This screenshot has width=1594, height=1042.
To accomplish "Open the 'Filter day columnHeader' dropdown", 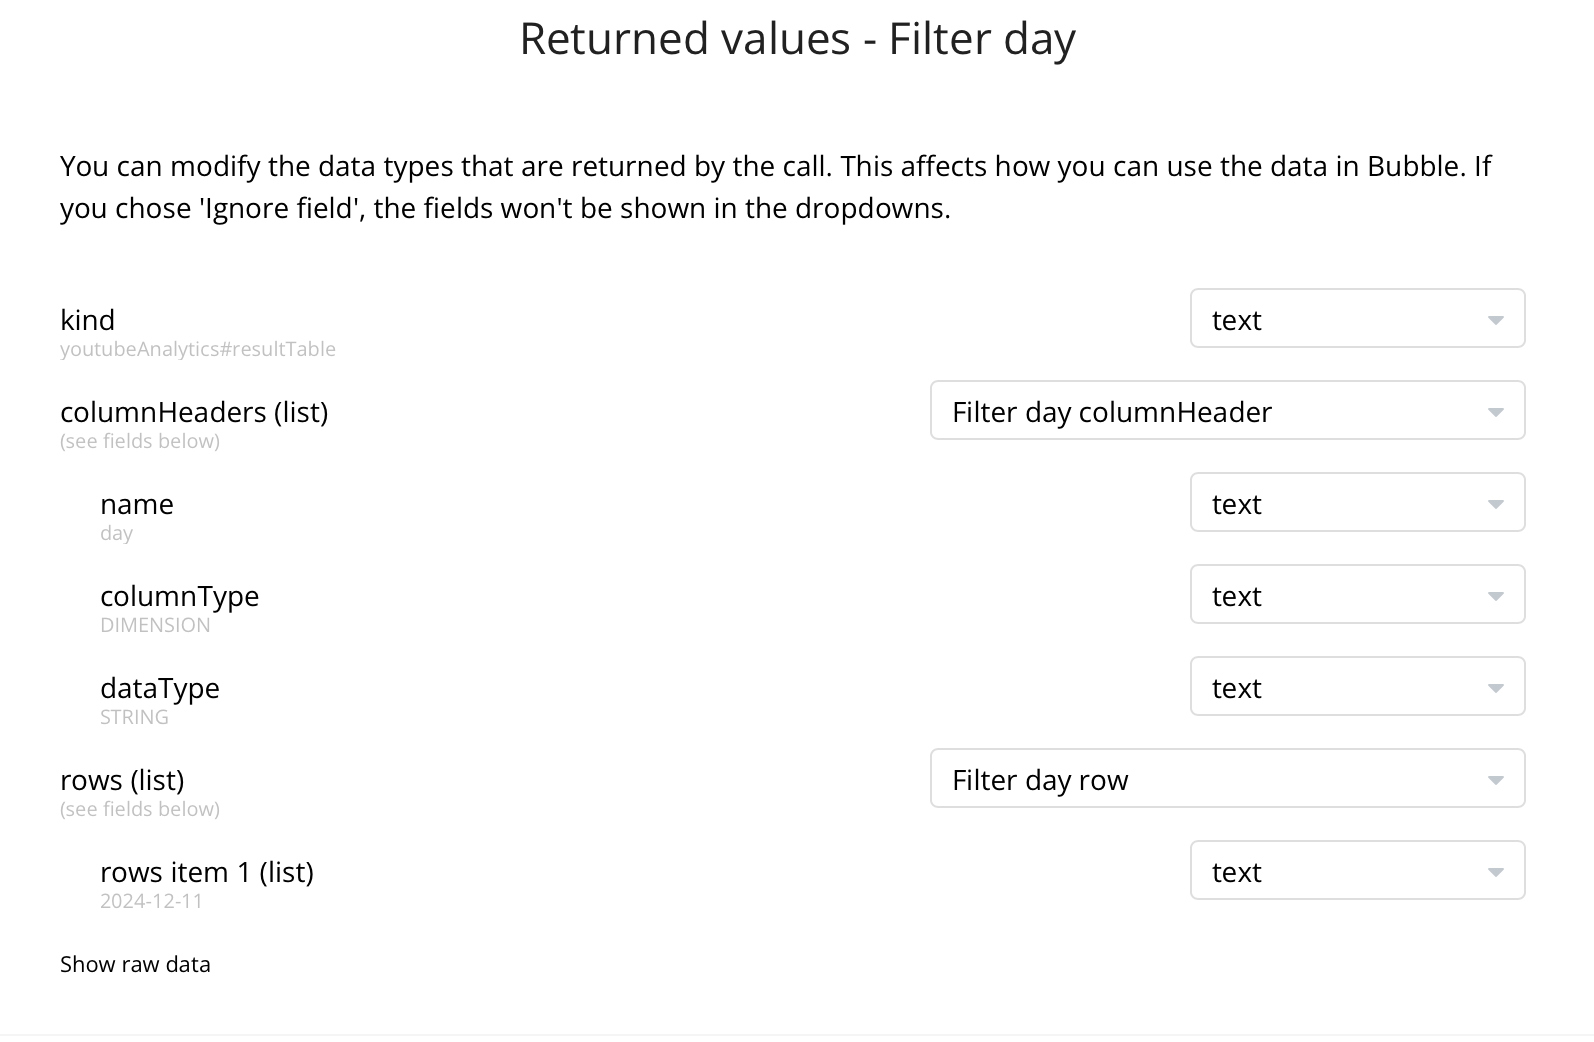I will coord(1226,411).
